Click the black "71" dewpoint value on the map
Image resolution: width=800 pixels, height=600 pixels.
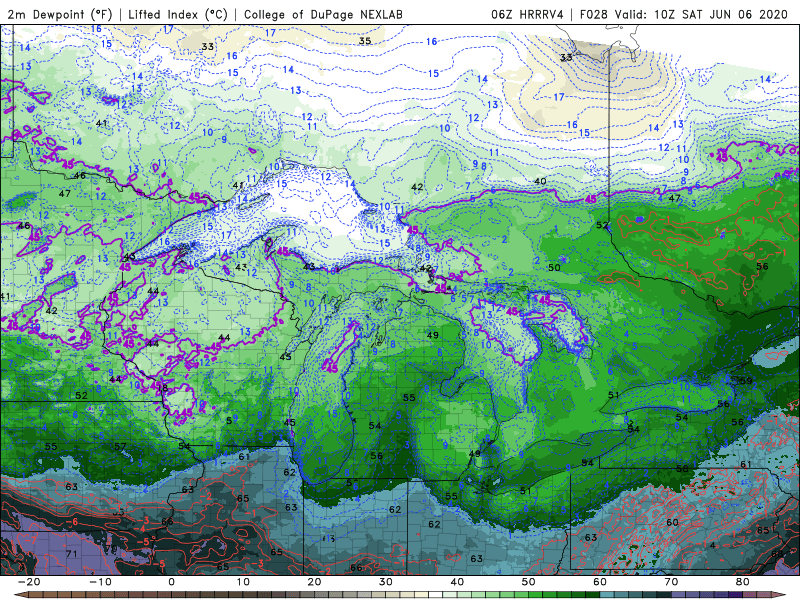pyautogui.click(x=71, y=554)
